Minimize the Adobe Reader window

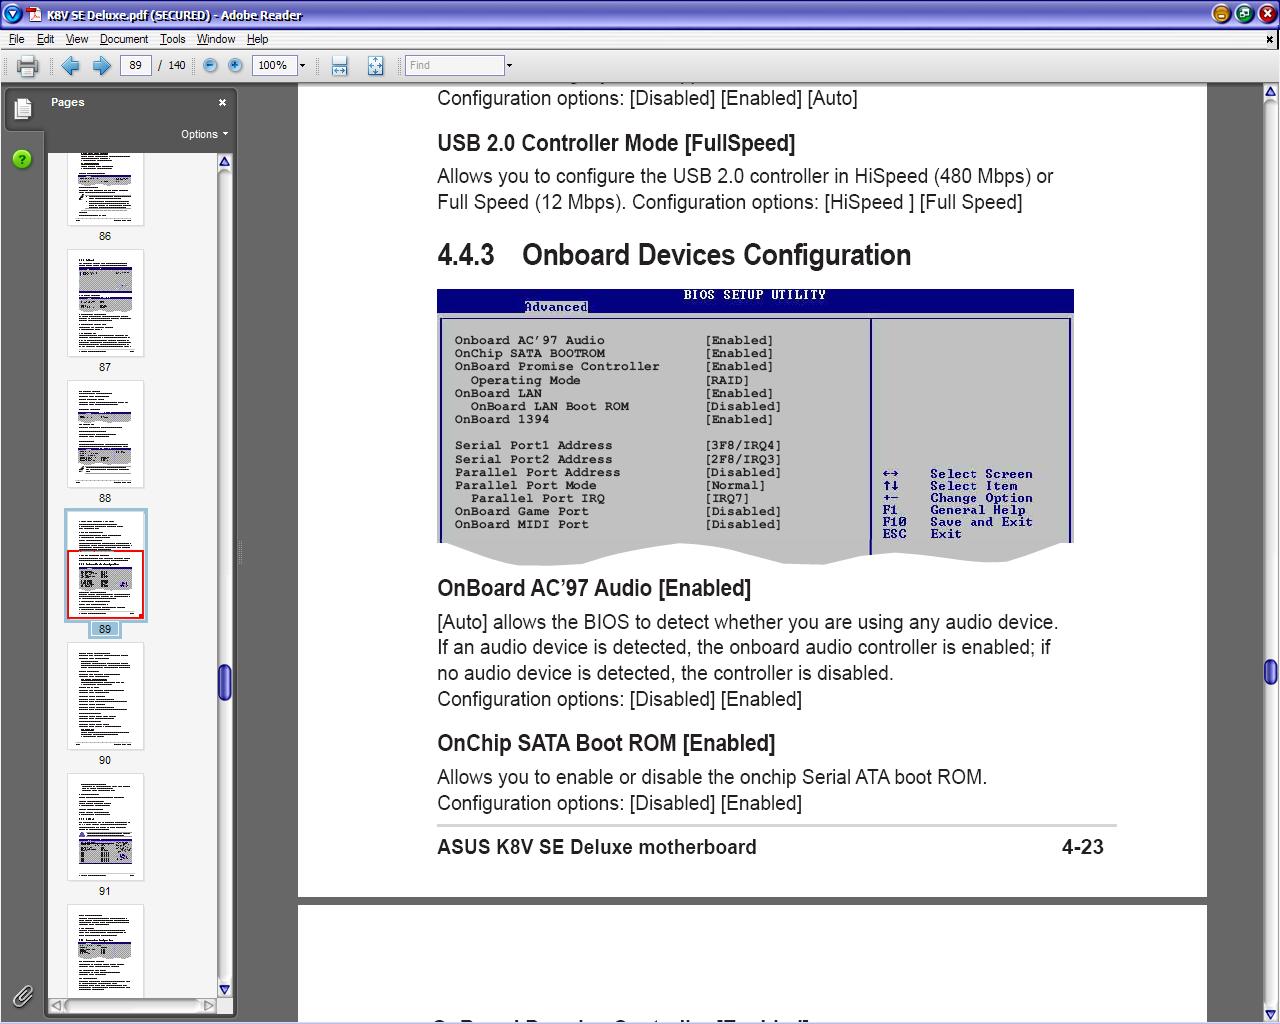1221,14
